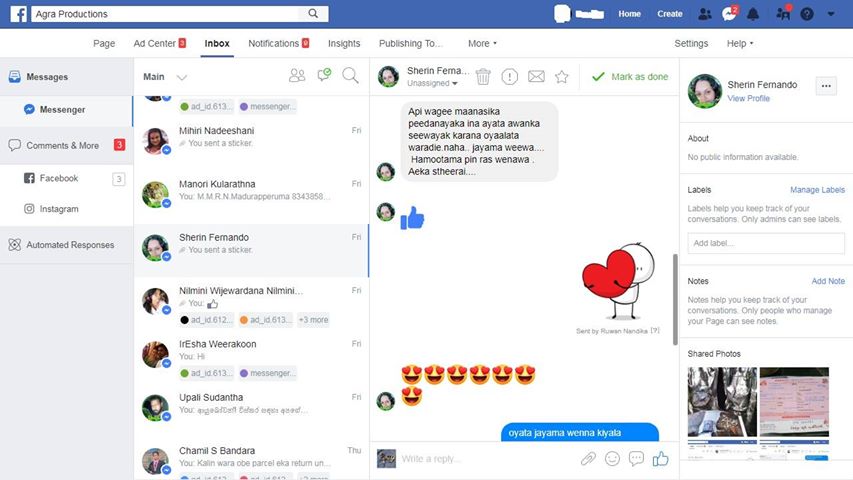This screenshot has width=853, height=480.
Task: Click the chat area vertical scrollbar
Action: 675,299
